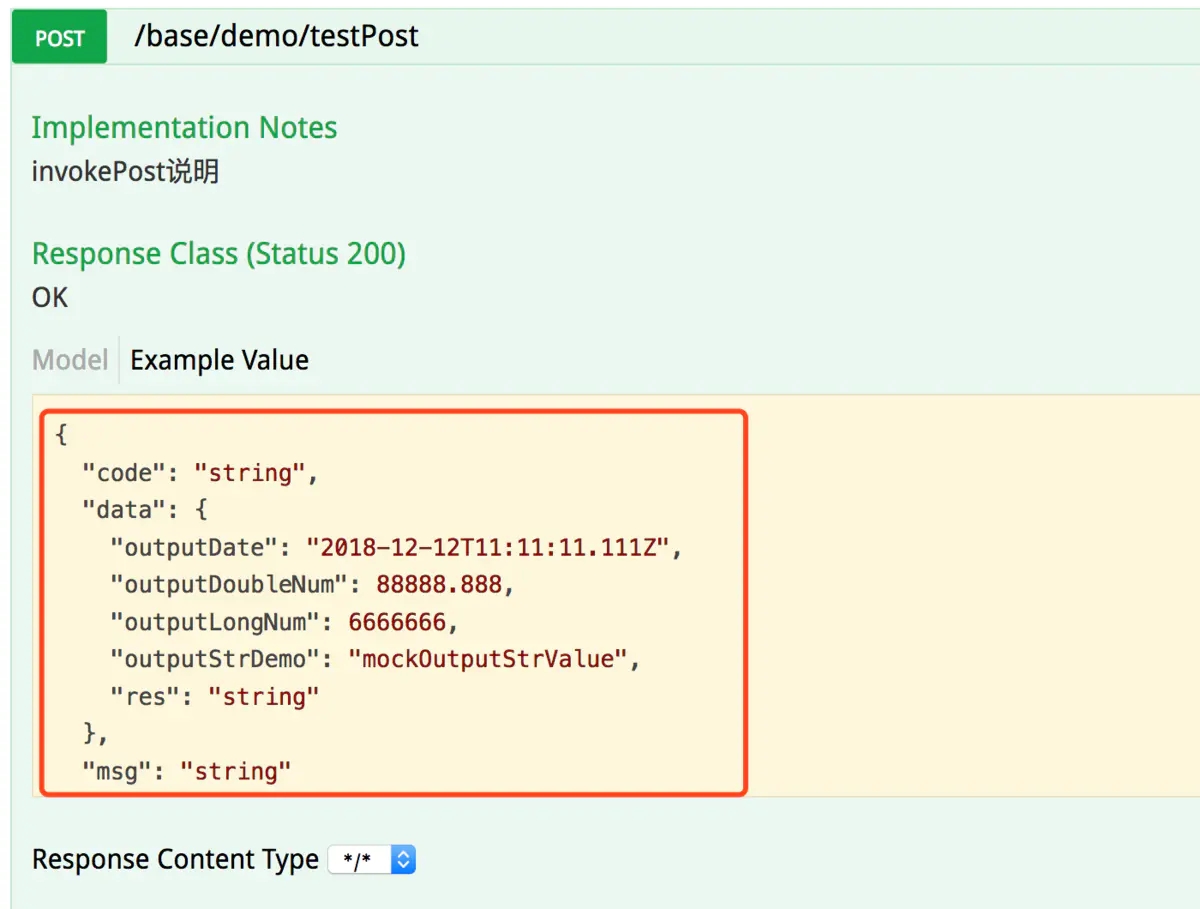Click the Response Content Type stepper arrows
The image size is (1200, 909).
click(404, 859)
